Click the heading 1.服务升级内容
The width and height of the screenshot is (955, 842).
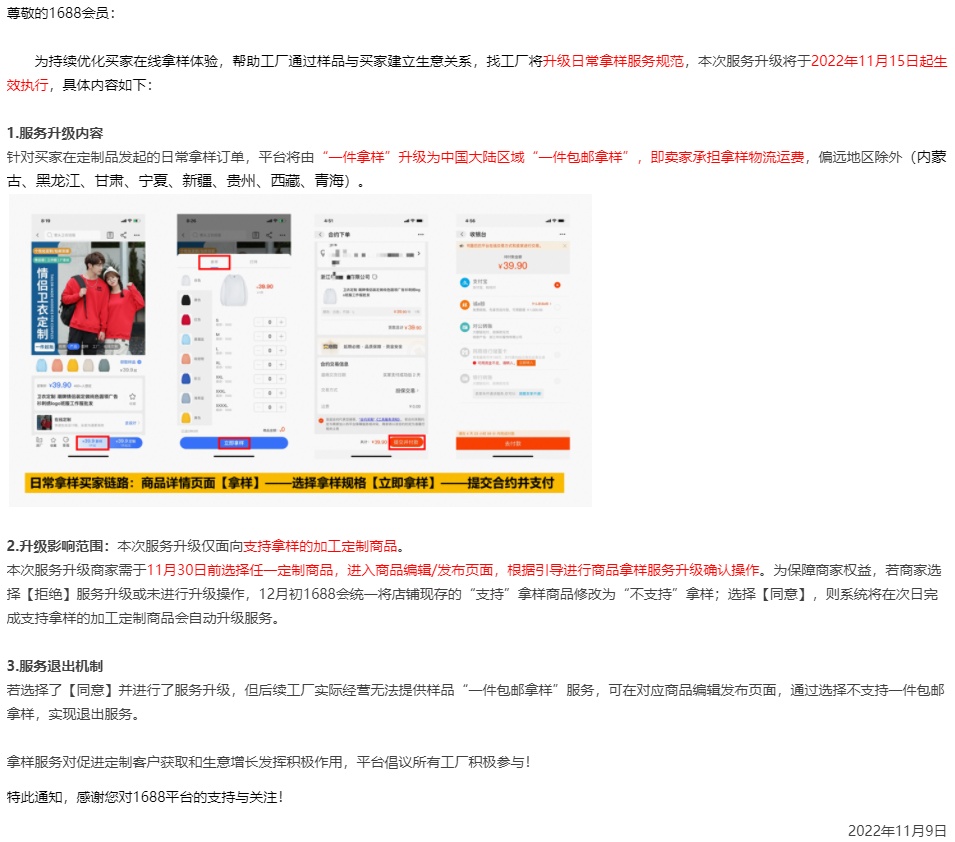coord(55,133)
